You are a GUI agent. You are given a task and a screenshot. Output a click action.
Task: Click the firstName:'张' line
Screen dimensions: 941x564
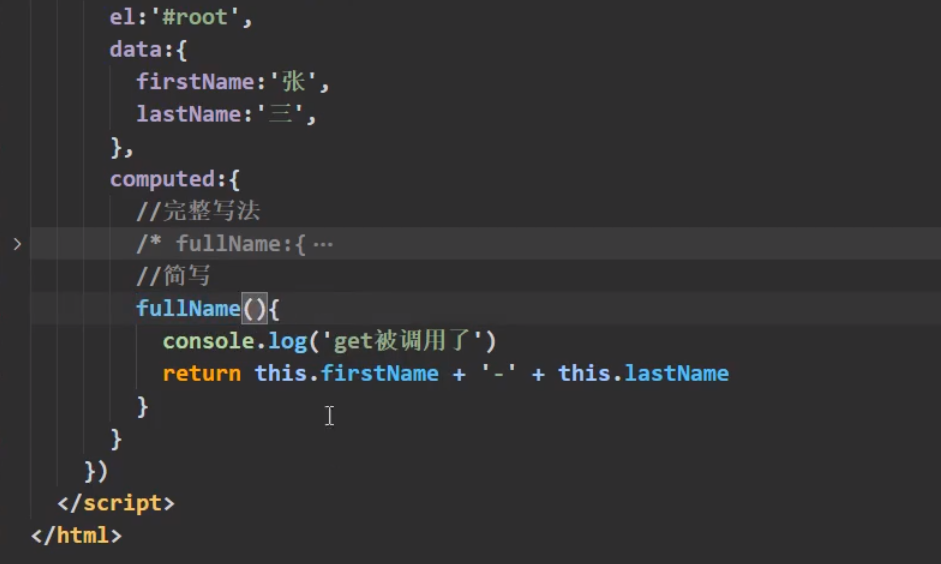[x=233, y=82]
